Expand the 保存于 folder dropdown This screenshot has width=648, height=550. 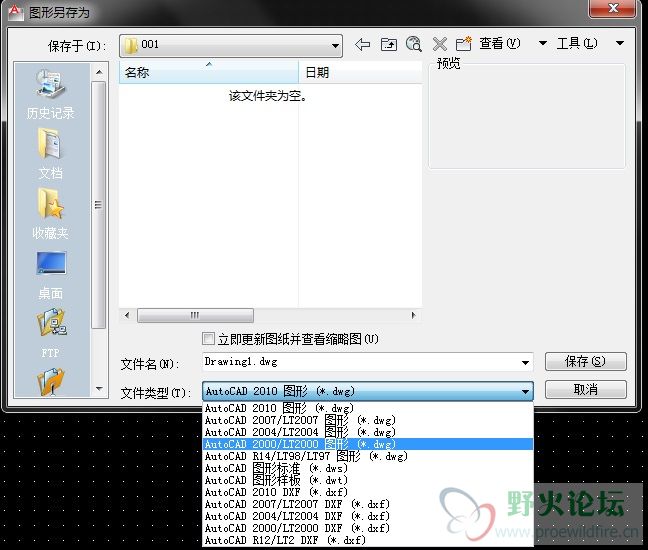coord(336,45)
